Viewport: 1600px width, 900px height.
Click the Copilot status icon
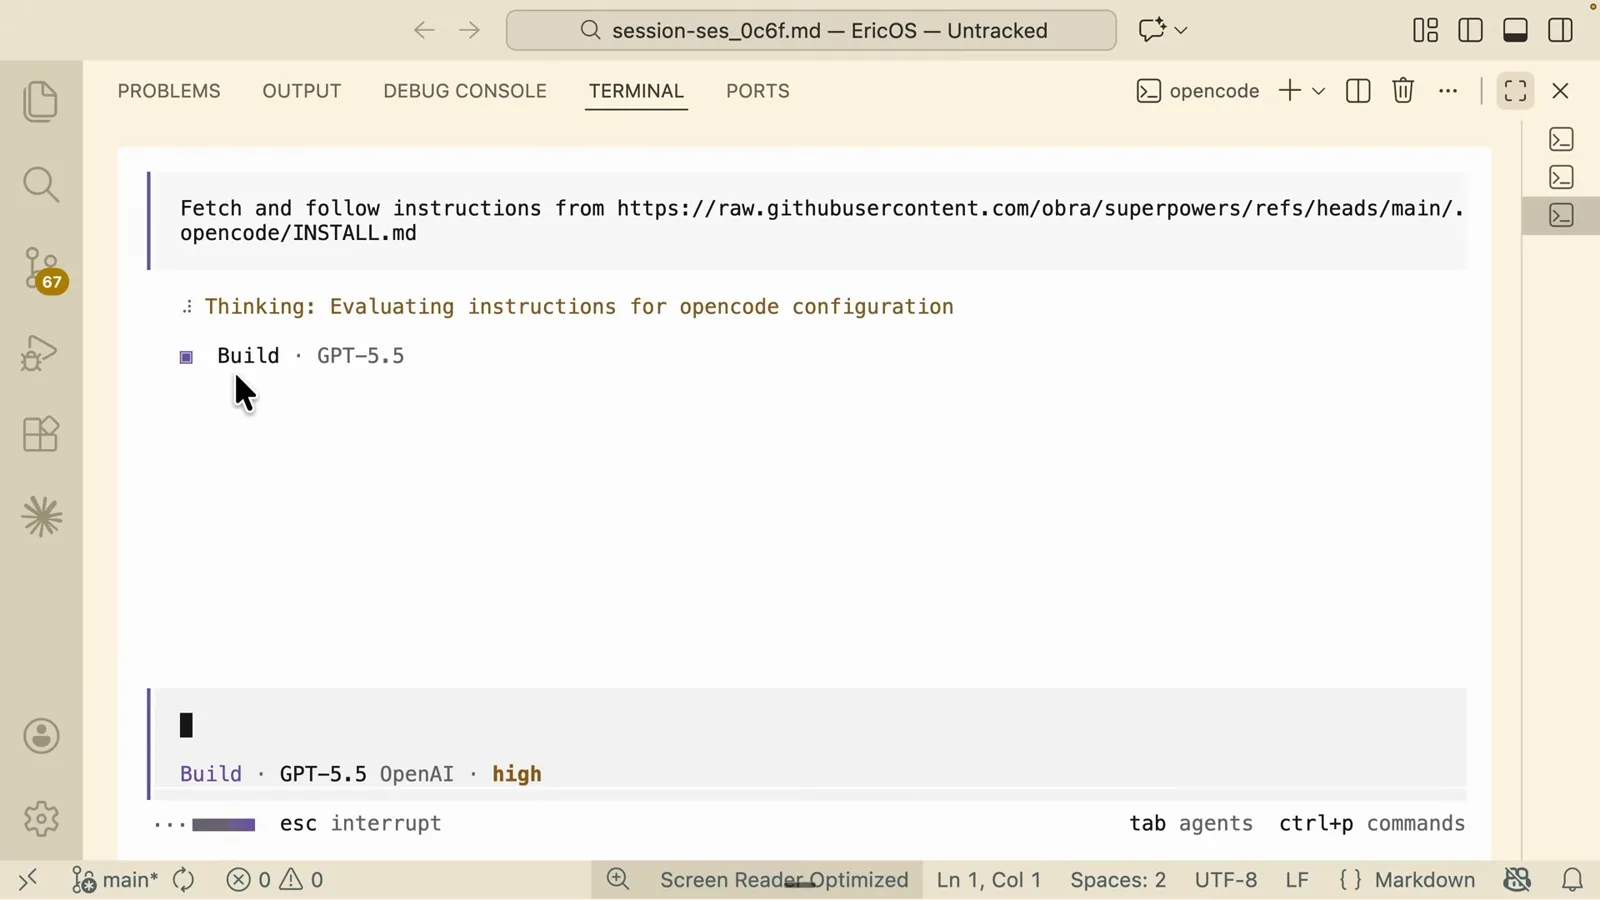[x=1518, y=880]
